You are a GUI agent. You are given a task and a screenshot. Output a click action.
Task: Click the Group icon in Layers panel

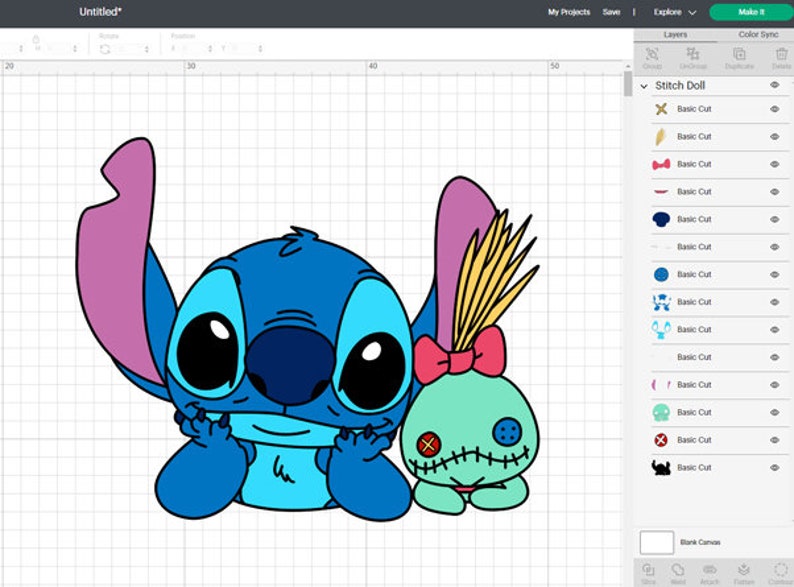652,54
